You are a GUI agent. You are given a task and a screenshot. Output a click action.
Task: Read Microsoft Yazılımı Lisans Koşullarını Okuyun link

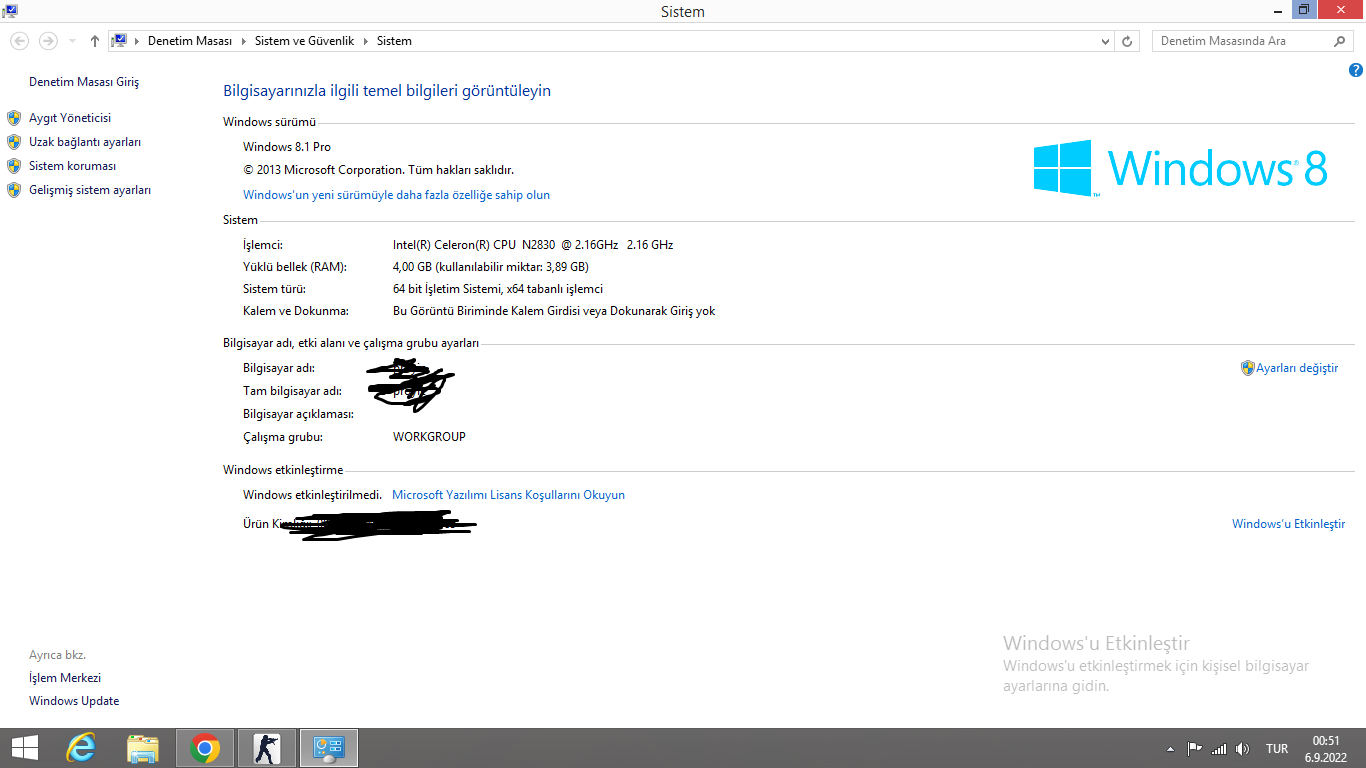click(x=508, y=495)
